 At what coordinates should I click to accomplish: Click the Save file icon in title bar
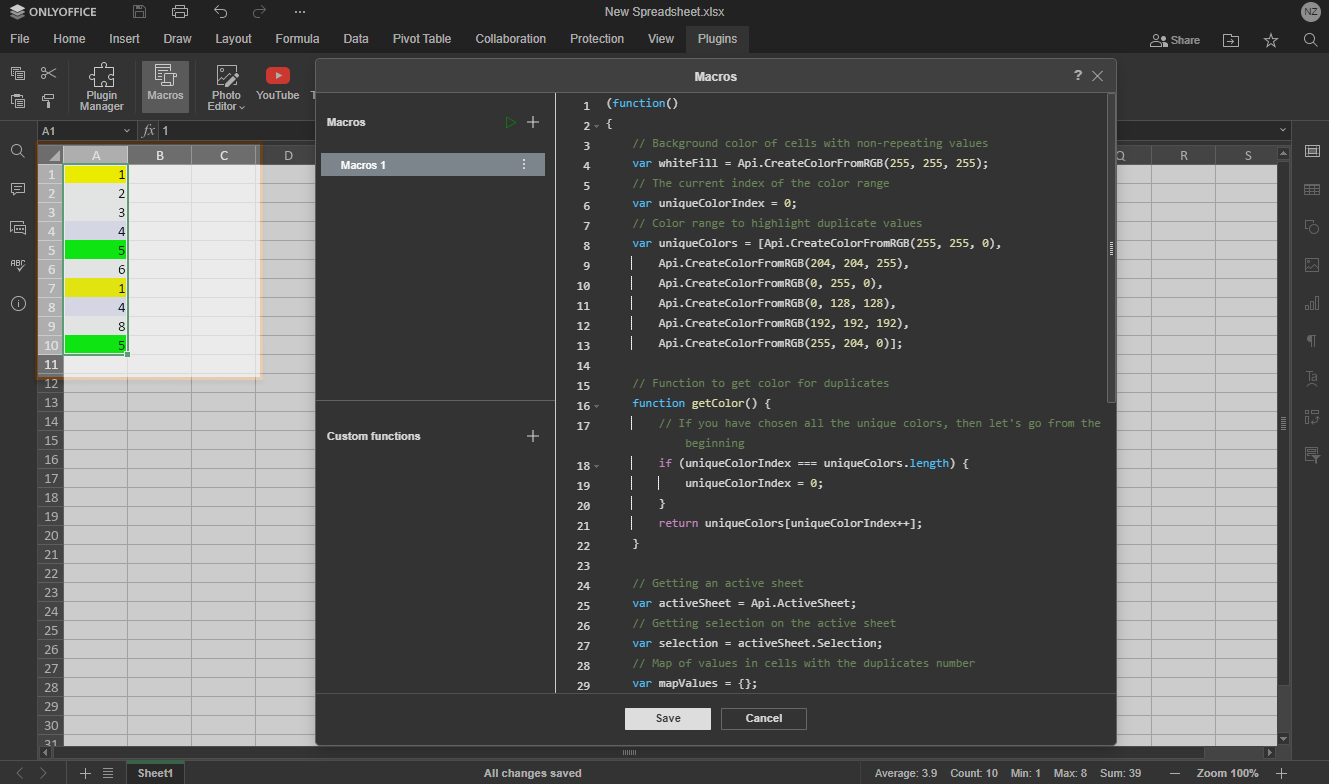coord(139,12)
